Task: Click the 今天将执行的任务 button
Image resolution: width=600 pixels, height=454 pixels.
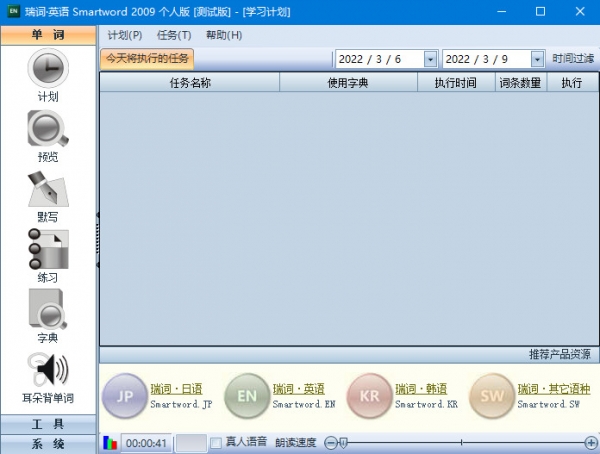Action: 147,59
